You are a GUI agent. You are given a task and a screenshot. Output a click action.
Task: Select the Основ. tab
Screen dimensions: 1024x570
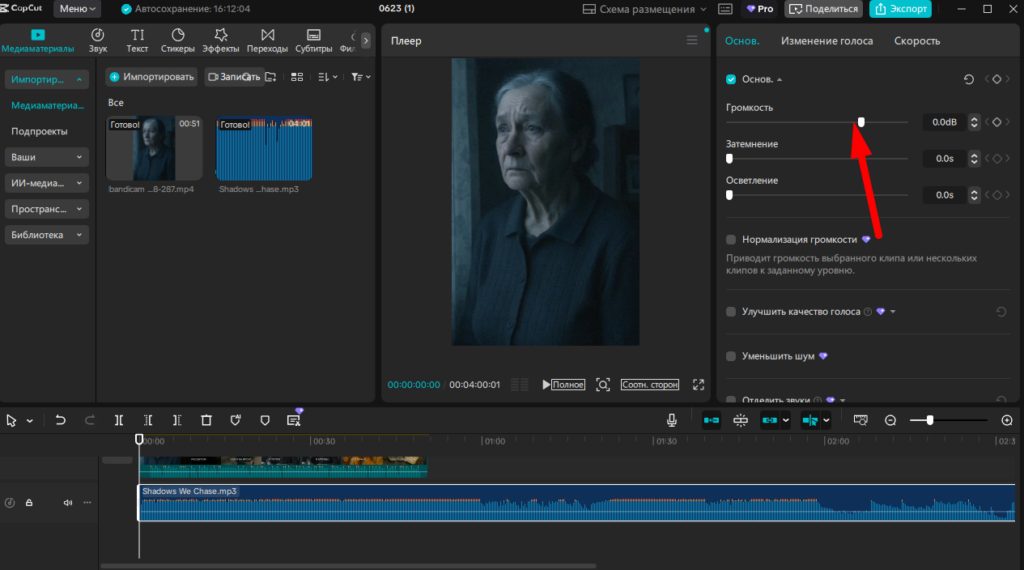[742, 40]
